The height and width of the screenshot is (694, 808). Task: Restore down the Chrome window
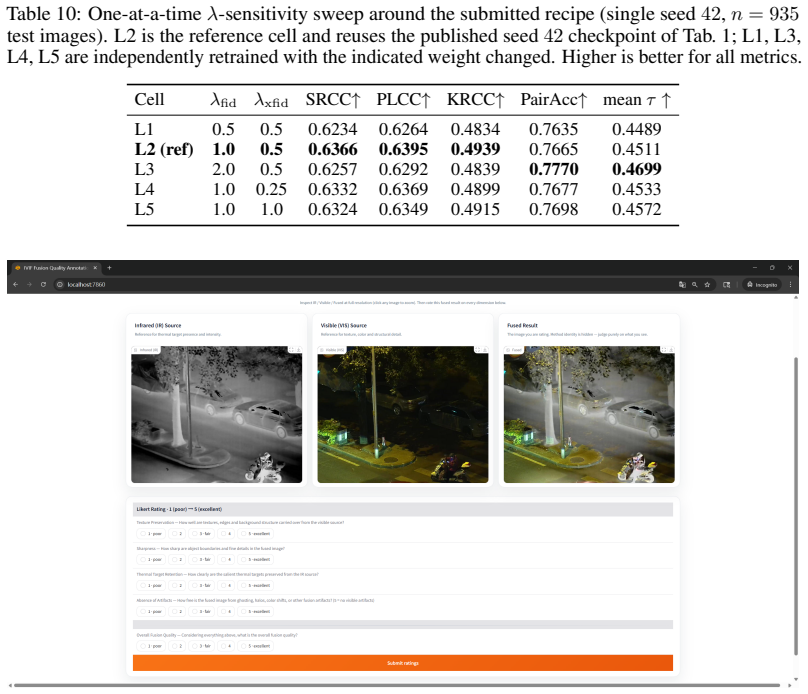coord(772,268)
